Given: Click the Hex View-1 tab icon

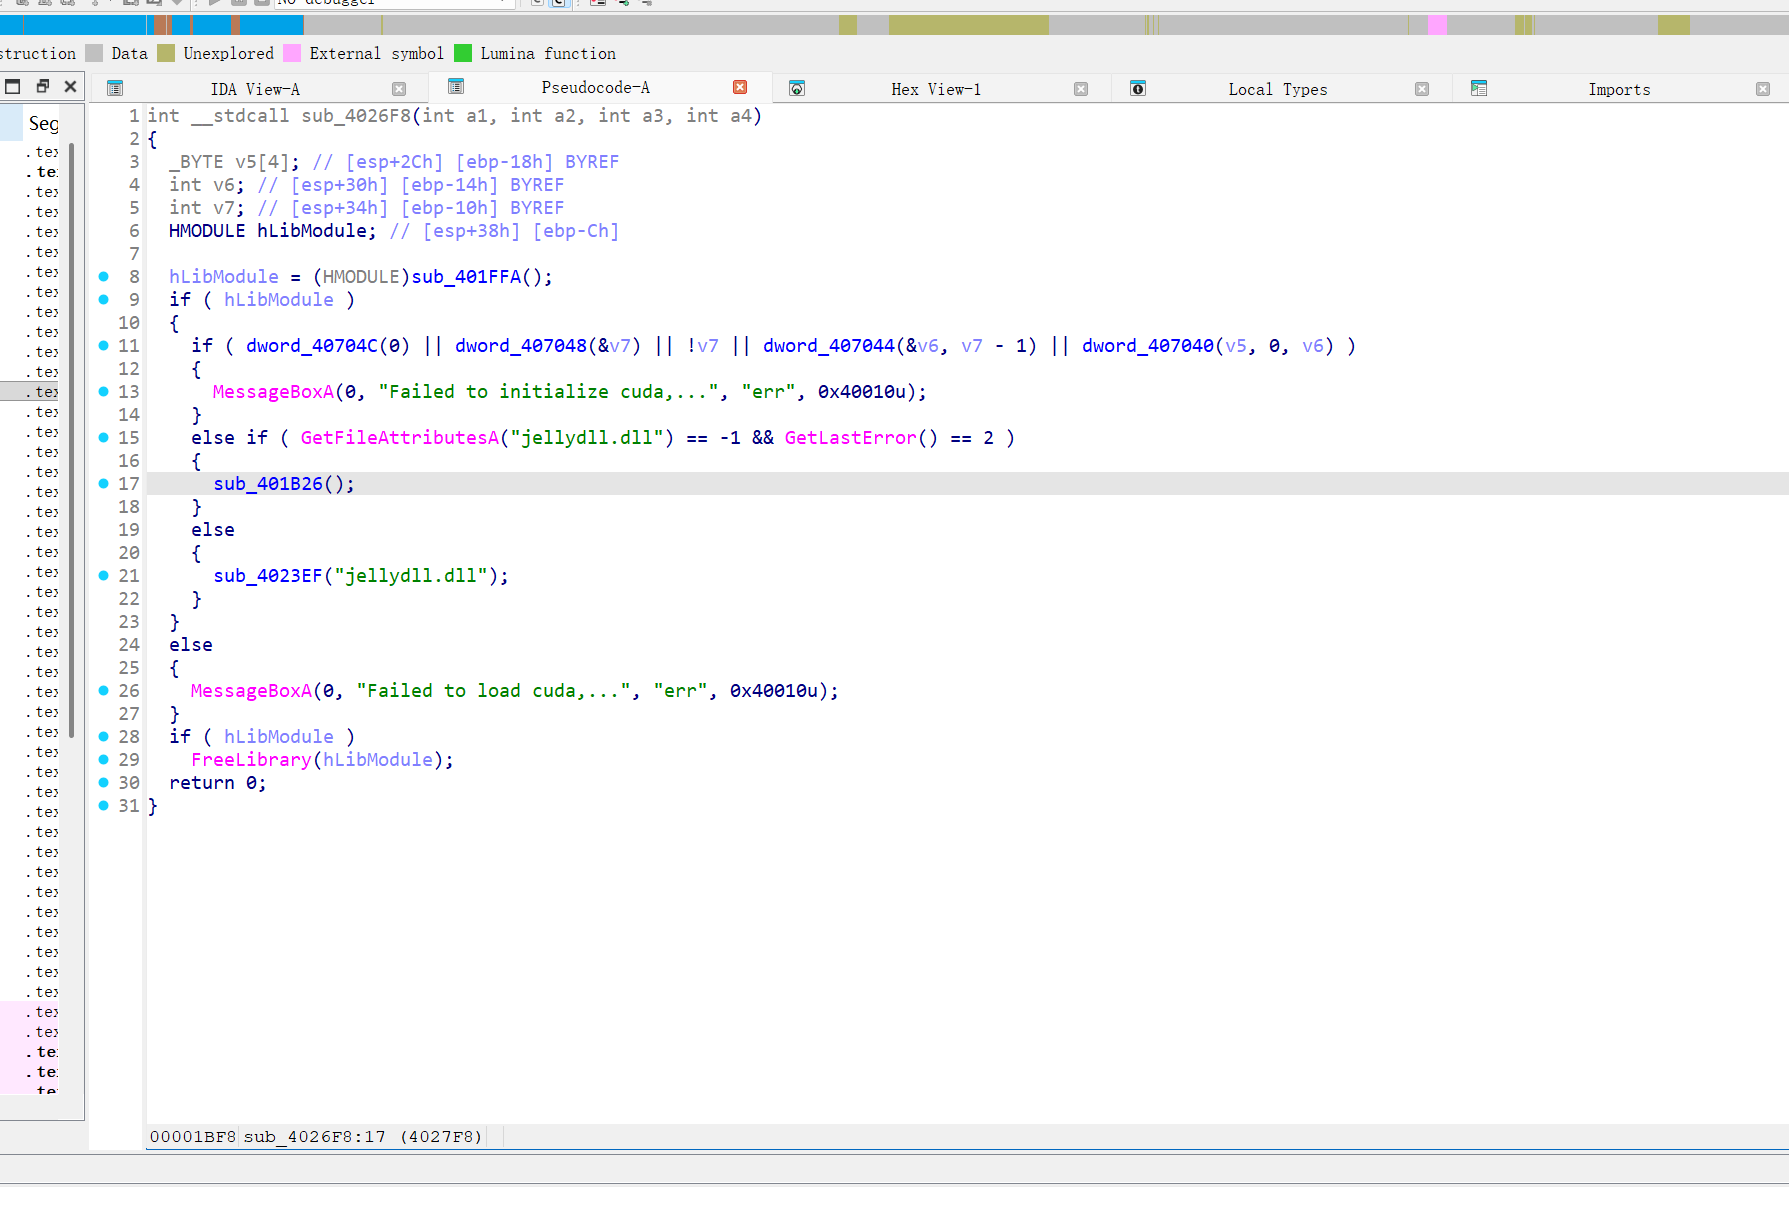Looking at the screenshot, I should pos(797,89).
